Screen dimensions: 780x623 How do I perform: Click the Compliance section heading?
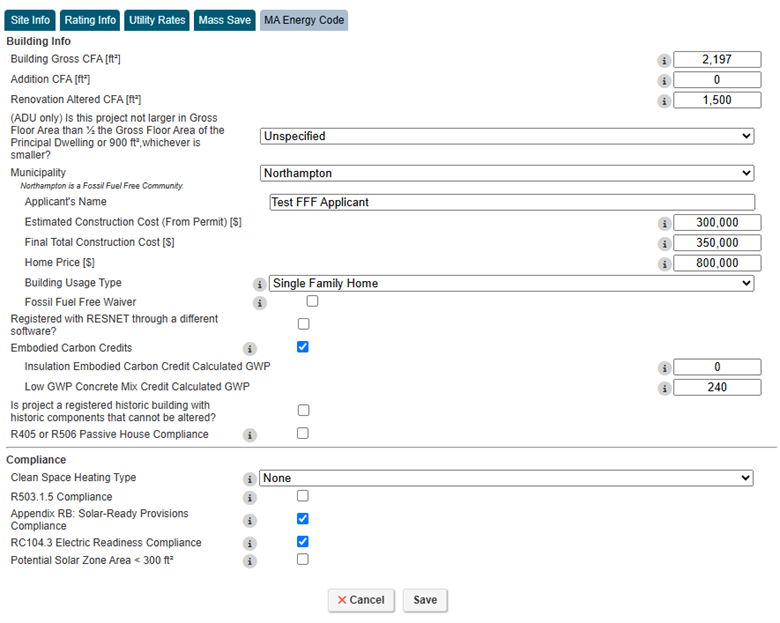tap(36, 460)
